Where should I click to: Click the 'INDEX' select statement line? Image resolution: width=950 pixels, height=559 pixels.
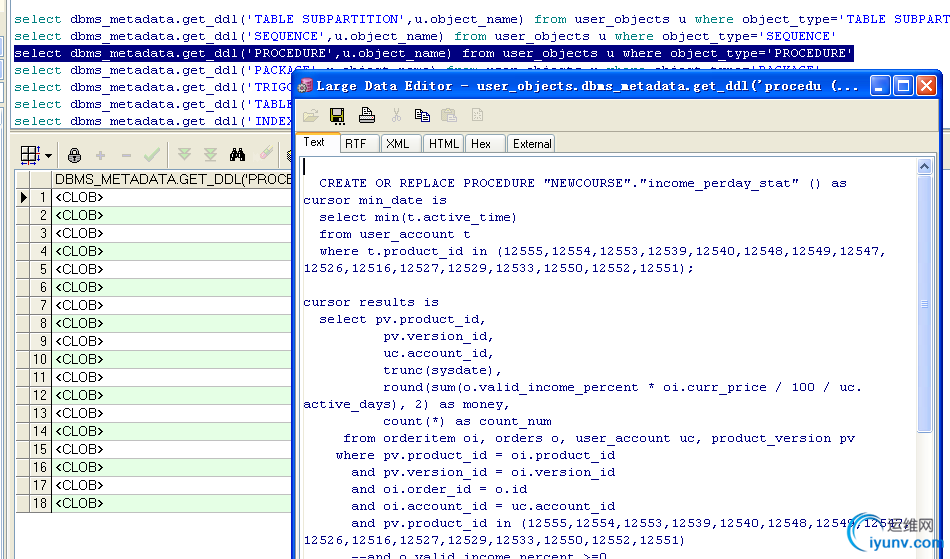tap(153, 121)
